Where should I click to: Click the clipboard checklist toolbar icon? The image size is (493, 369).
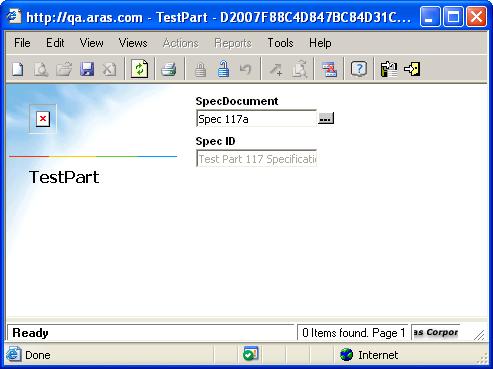389,69
